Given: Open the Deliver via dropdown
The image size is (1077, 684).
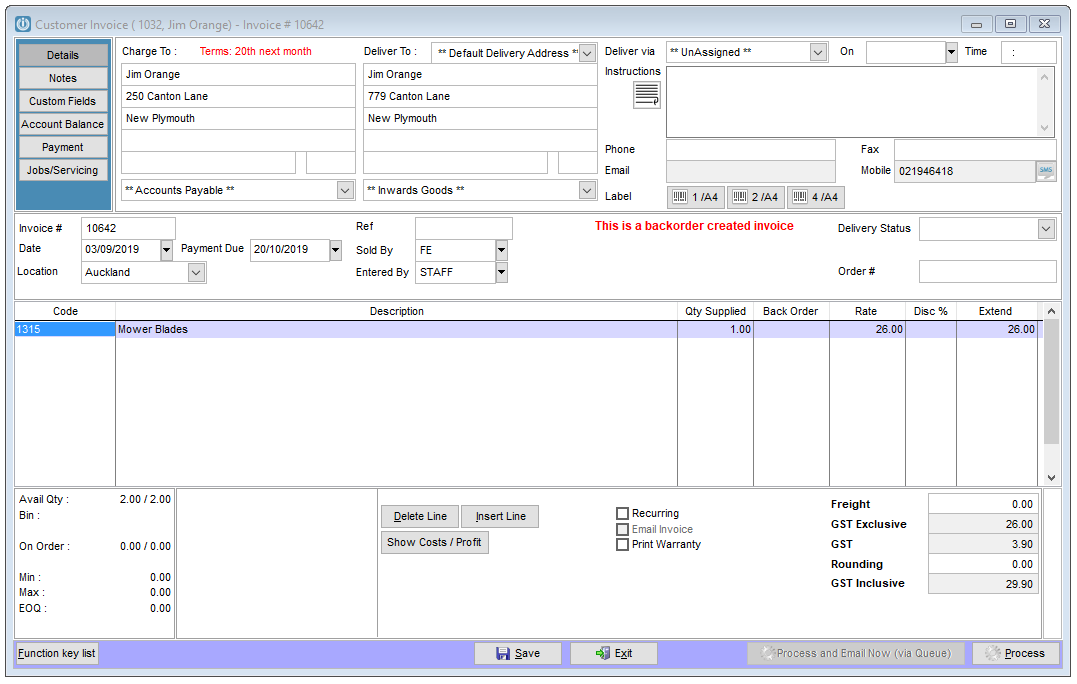Looking at the screenshot, I should click(x=817, y=52).
